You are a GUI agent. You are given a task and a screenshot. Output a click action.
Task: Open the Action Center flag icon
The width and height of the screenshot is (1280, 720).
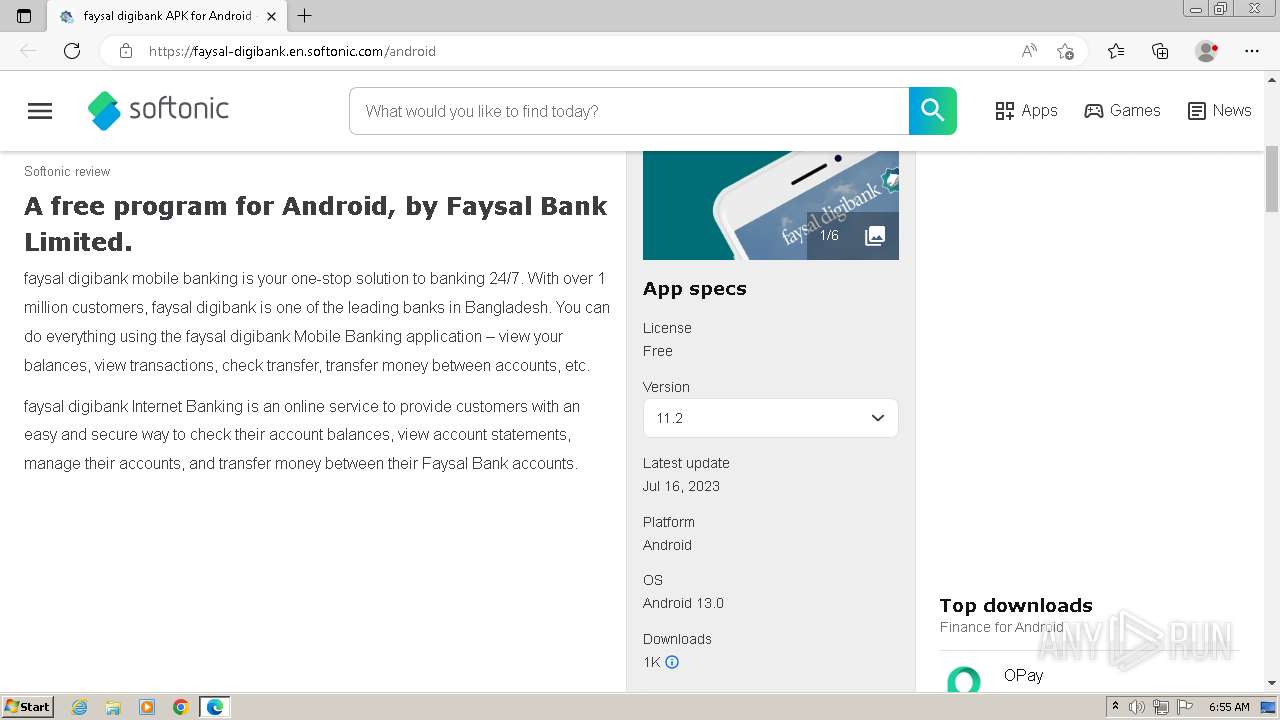pyautogui.click(x=1184, y=707)
